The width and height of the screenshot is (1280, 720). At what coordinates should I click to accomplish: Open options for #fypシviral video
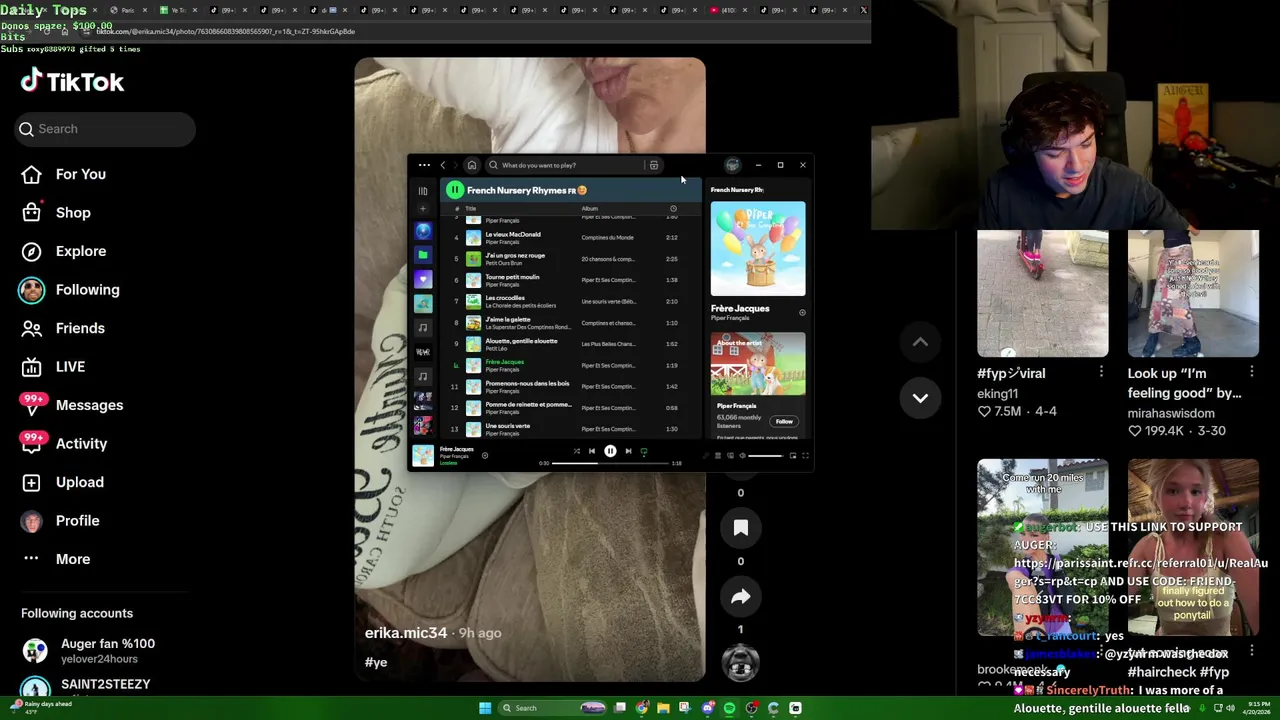(1101, 372)
